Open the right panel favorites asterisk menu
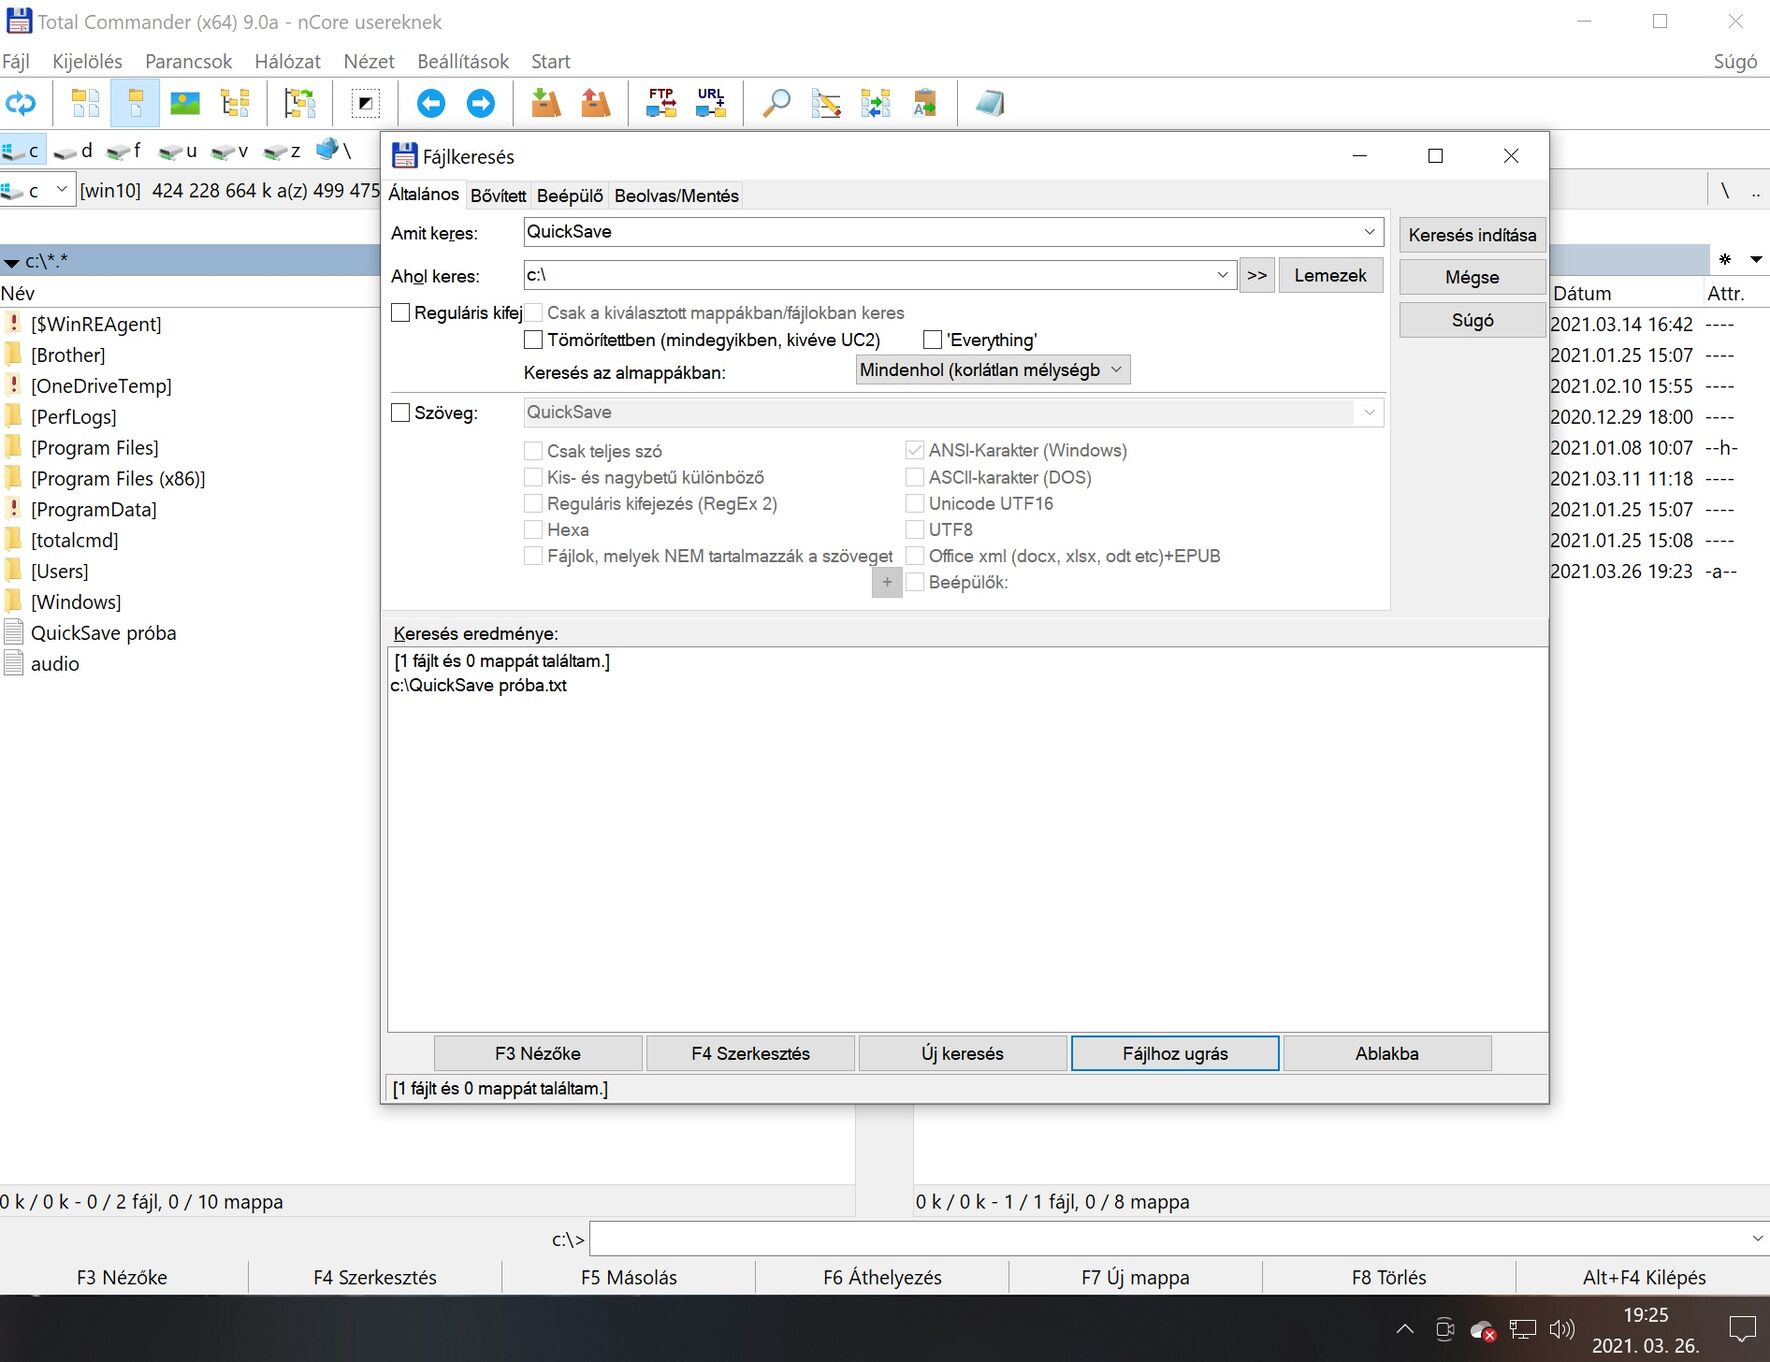This screenshot has width=1770, height=1362. point(1725,260)
